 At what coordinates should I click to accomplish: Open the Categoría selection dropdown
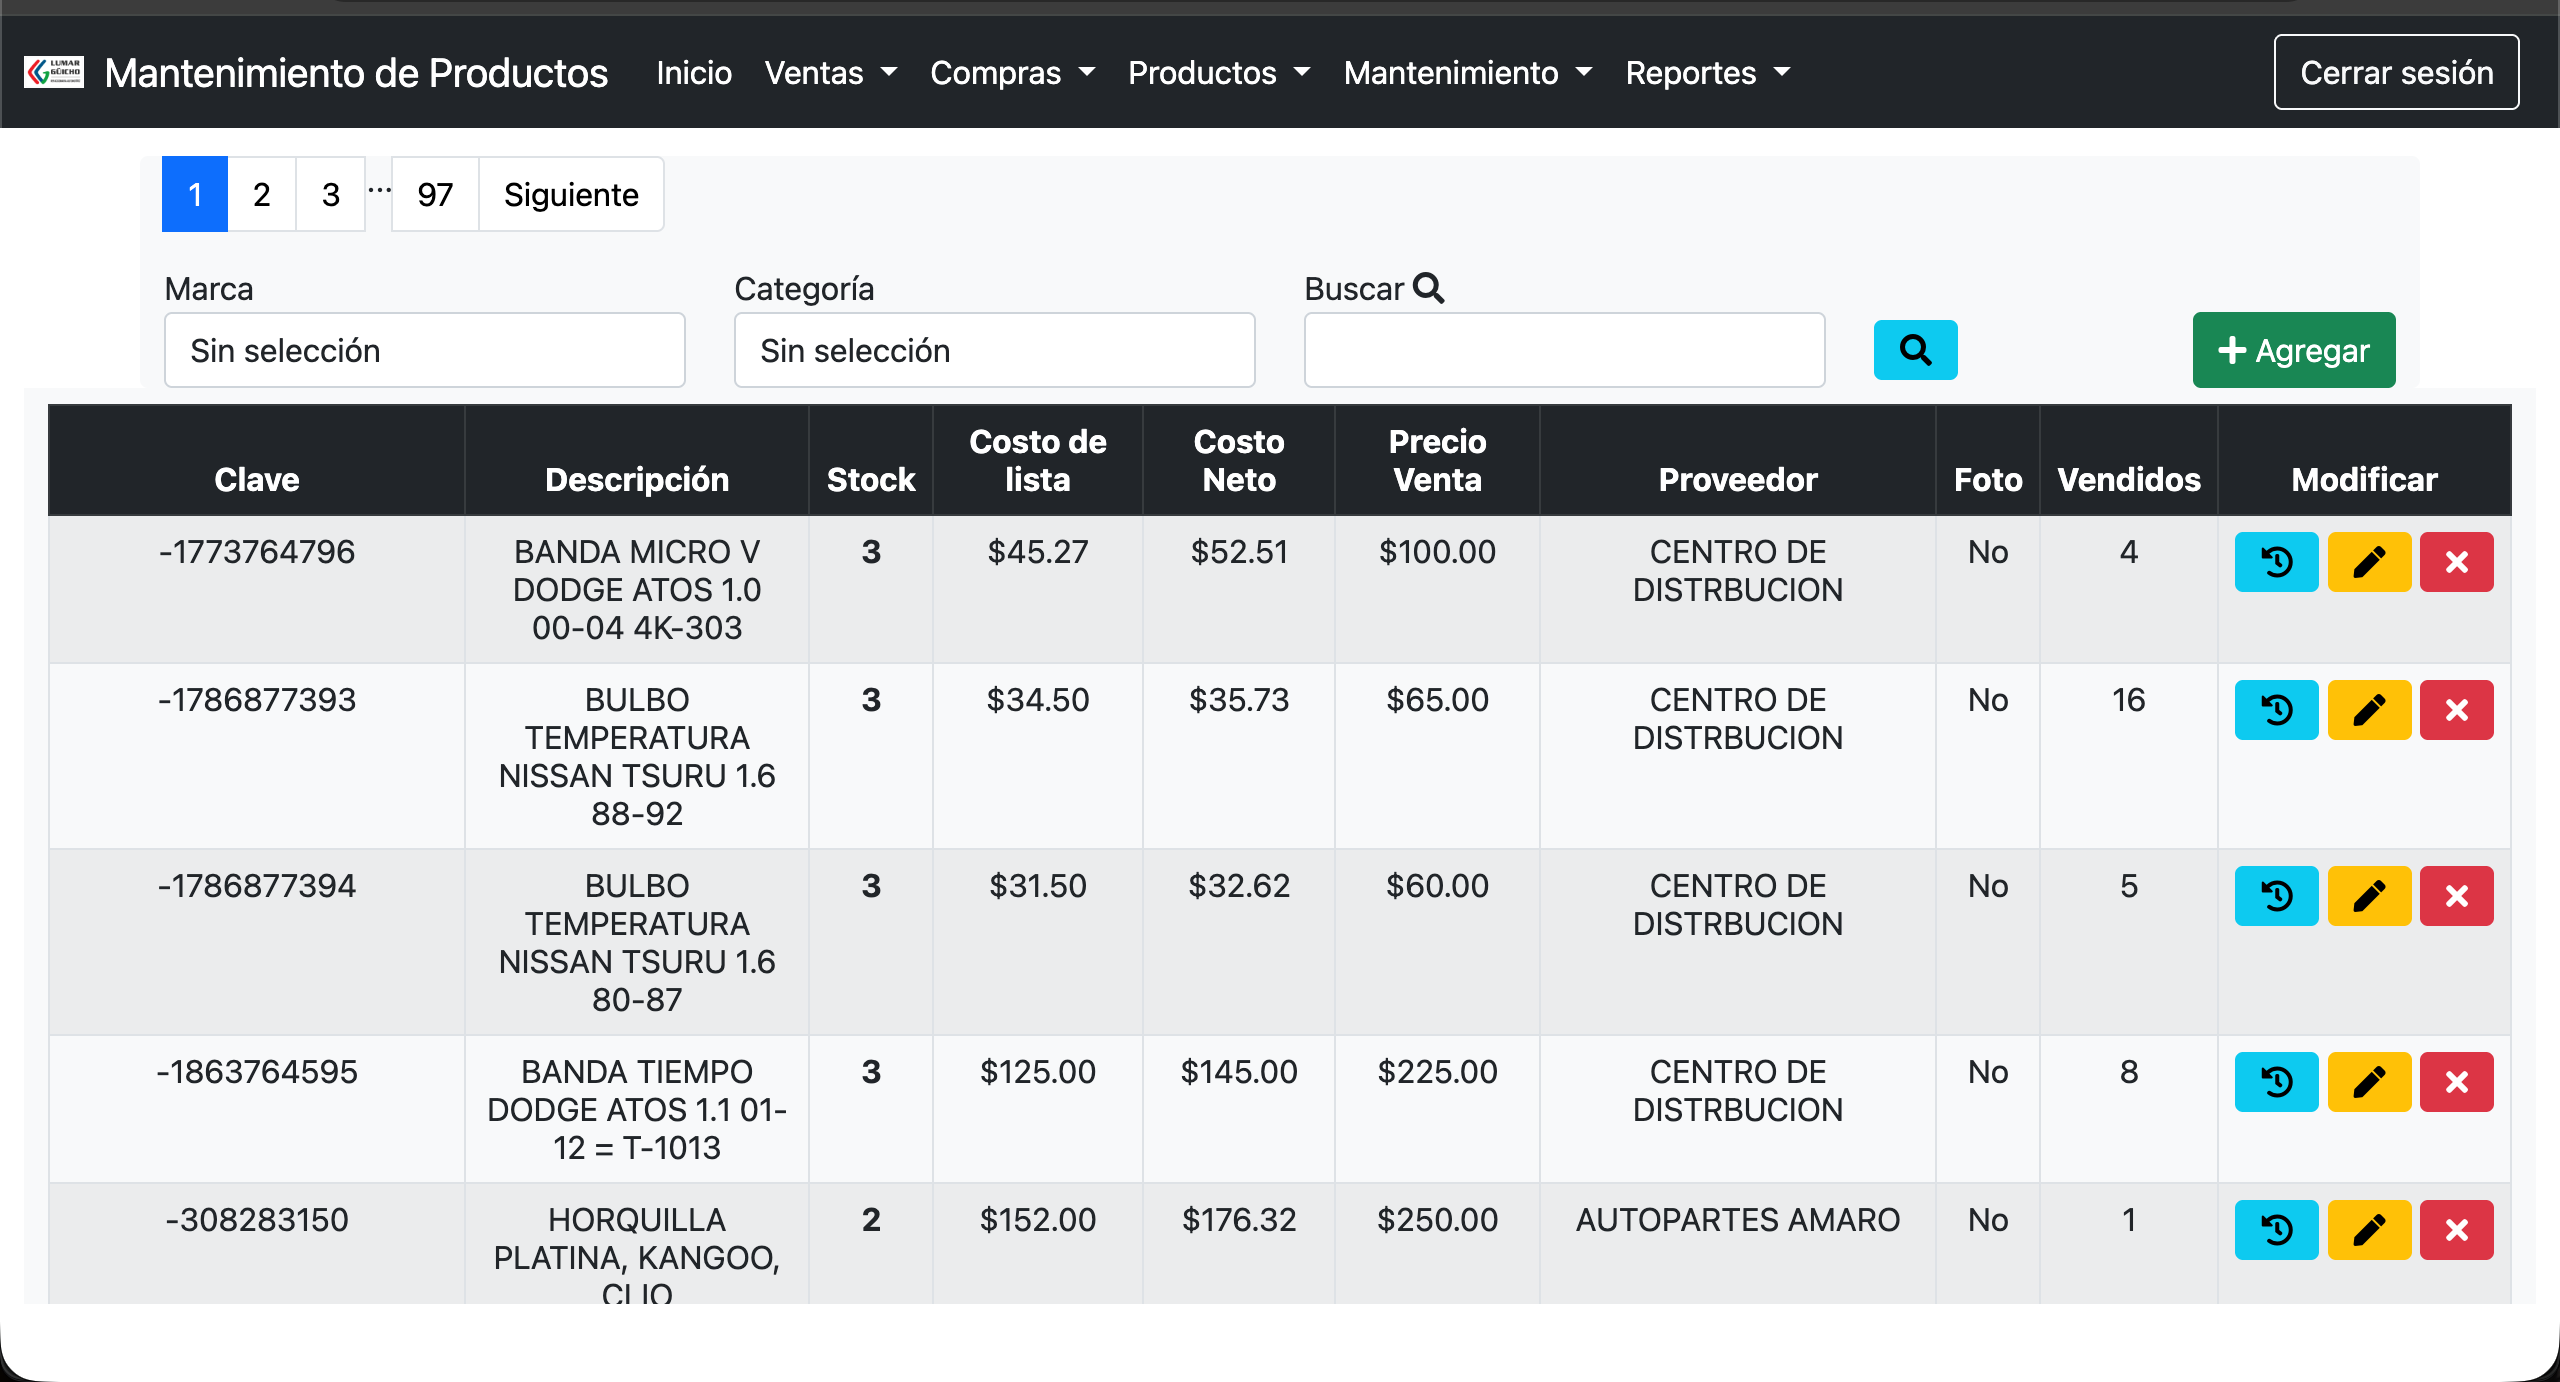(x=994, y=350)
